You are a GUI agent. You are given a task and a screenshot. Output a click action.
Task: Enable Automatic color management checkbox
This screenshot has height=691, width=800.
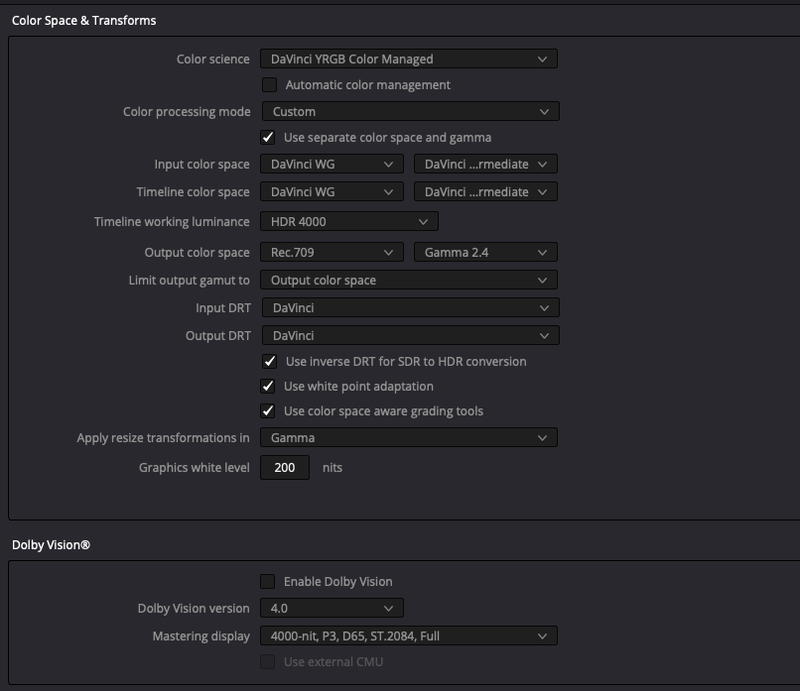coord(269,85)
